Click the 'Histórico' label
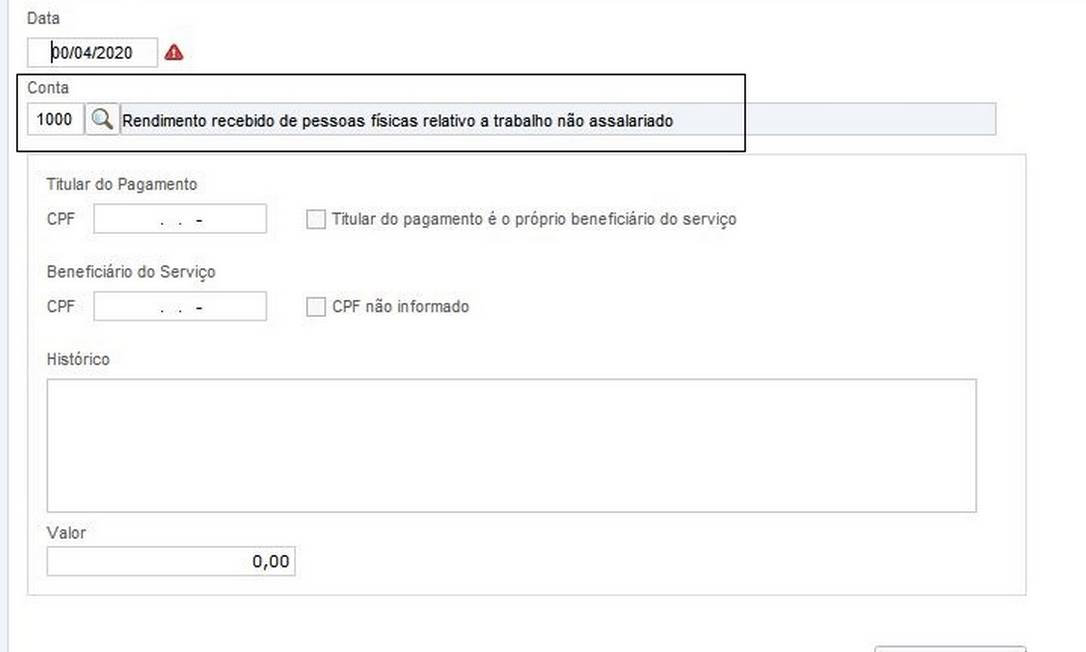Screen dimensions: 1086x652 click(x=78, y=359)
